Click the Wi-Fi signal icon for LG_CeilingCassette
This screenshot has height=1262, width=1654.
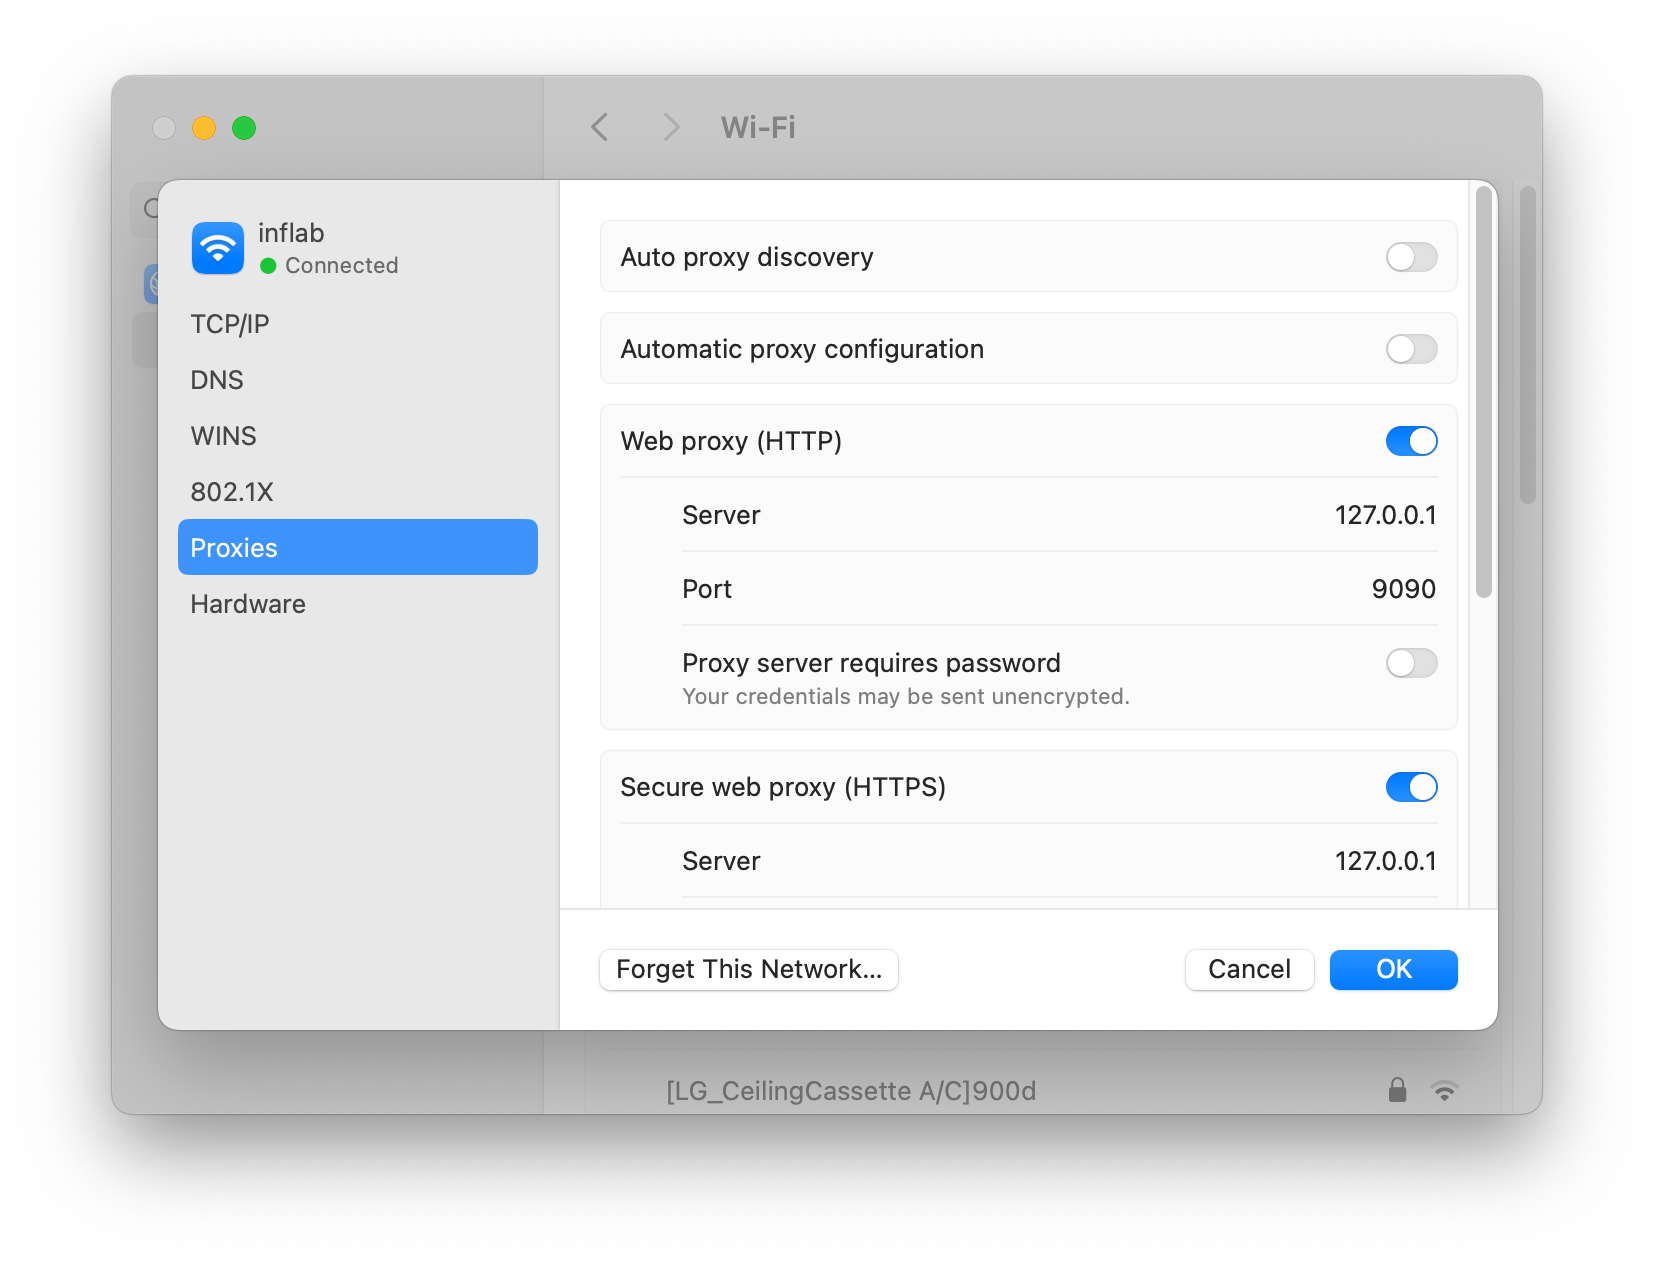pos(1444,1090)
